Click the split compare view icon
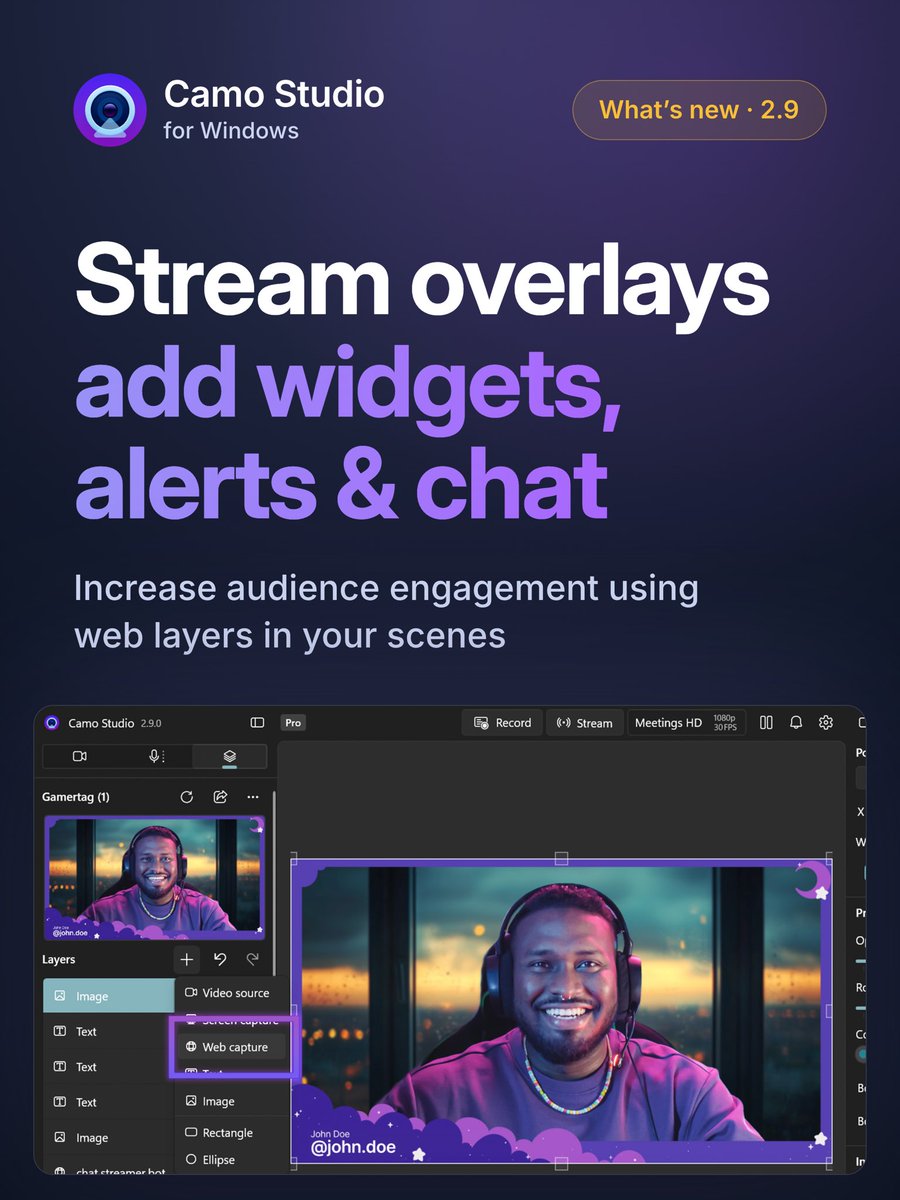Image resolution: width=900 pixels, height=1200 pixels. [x=766, y=722]
